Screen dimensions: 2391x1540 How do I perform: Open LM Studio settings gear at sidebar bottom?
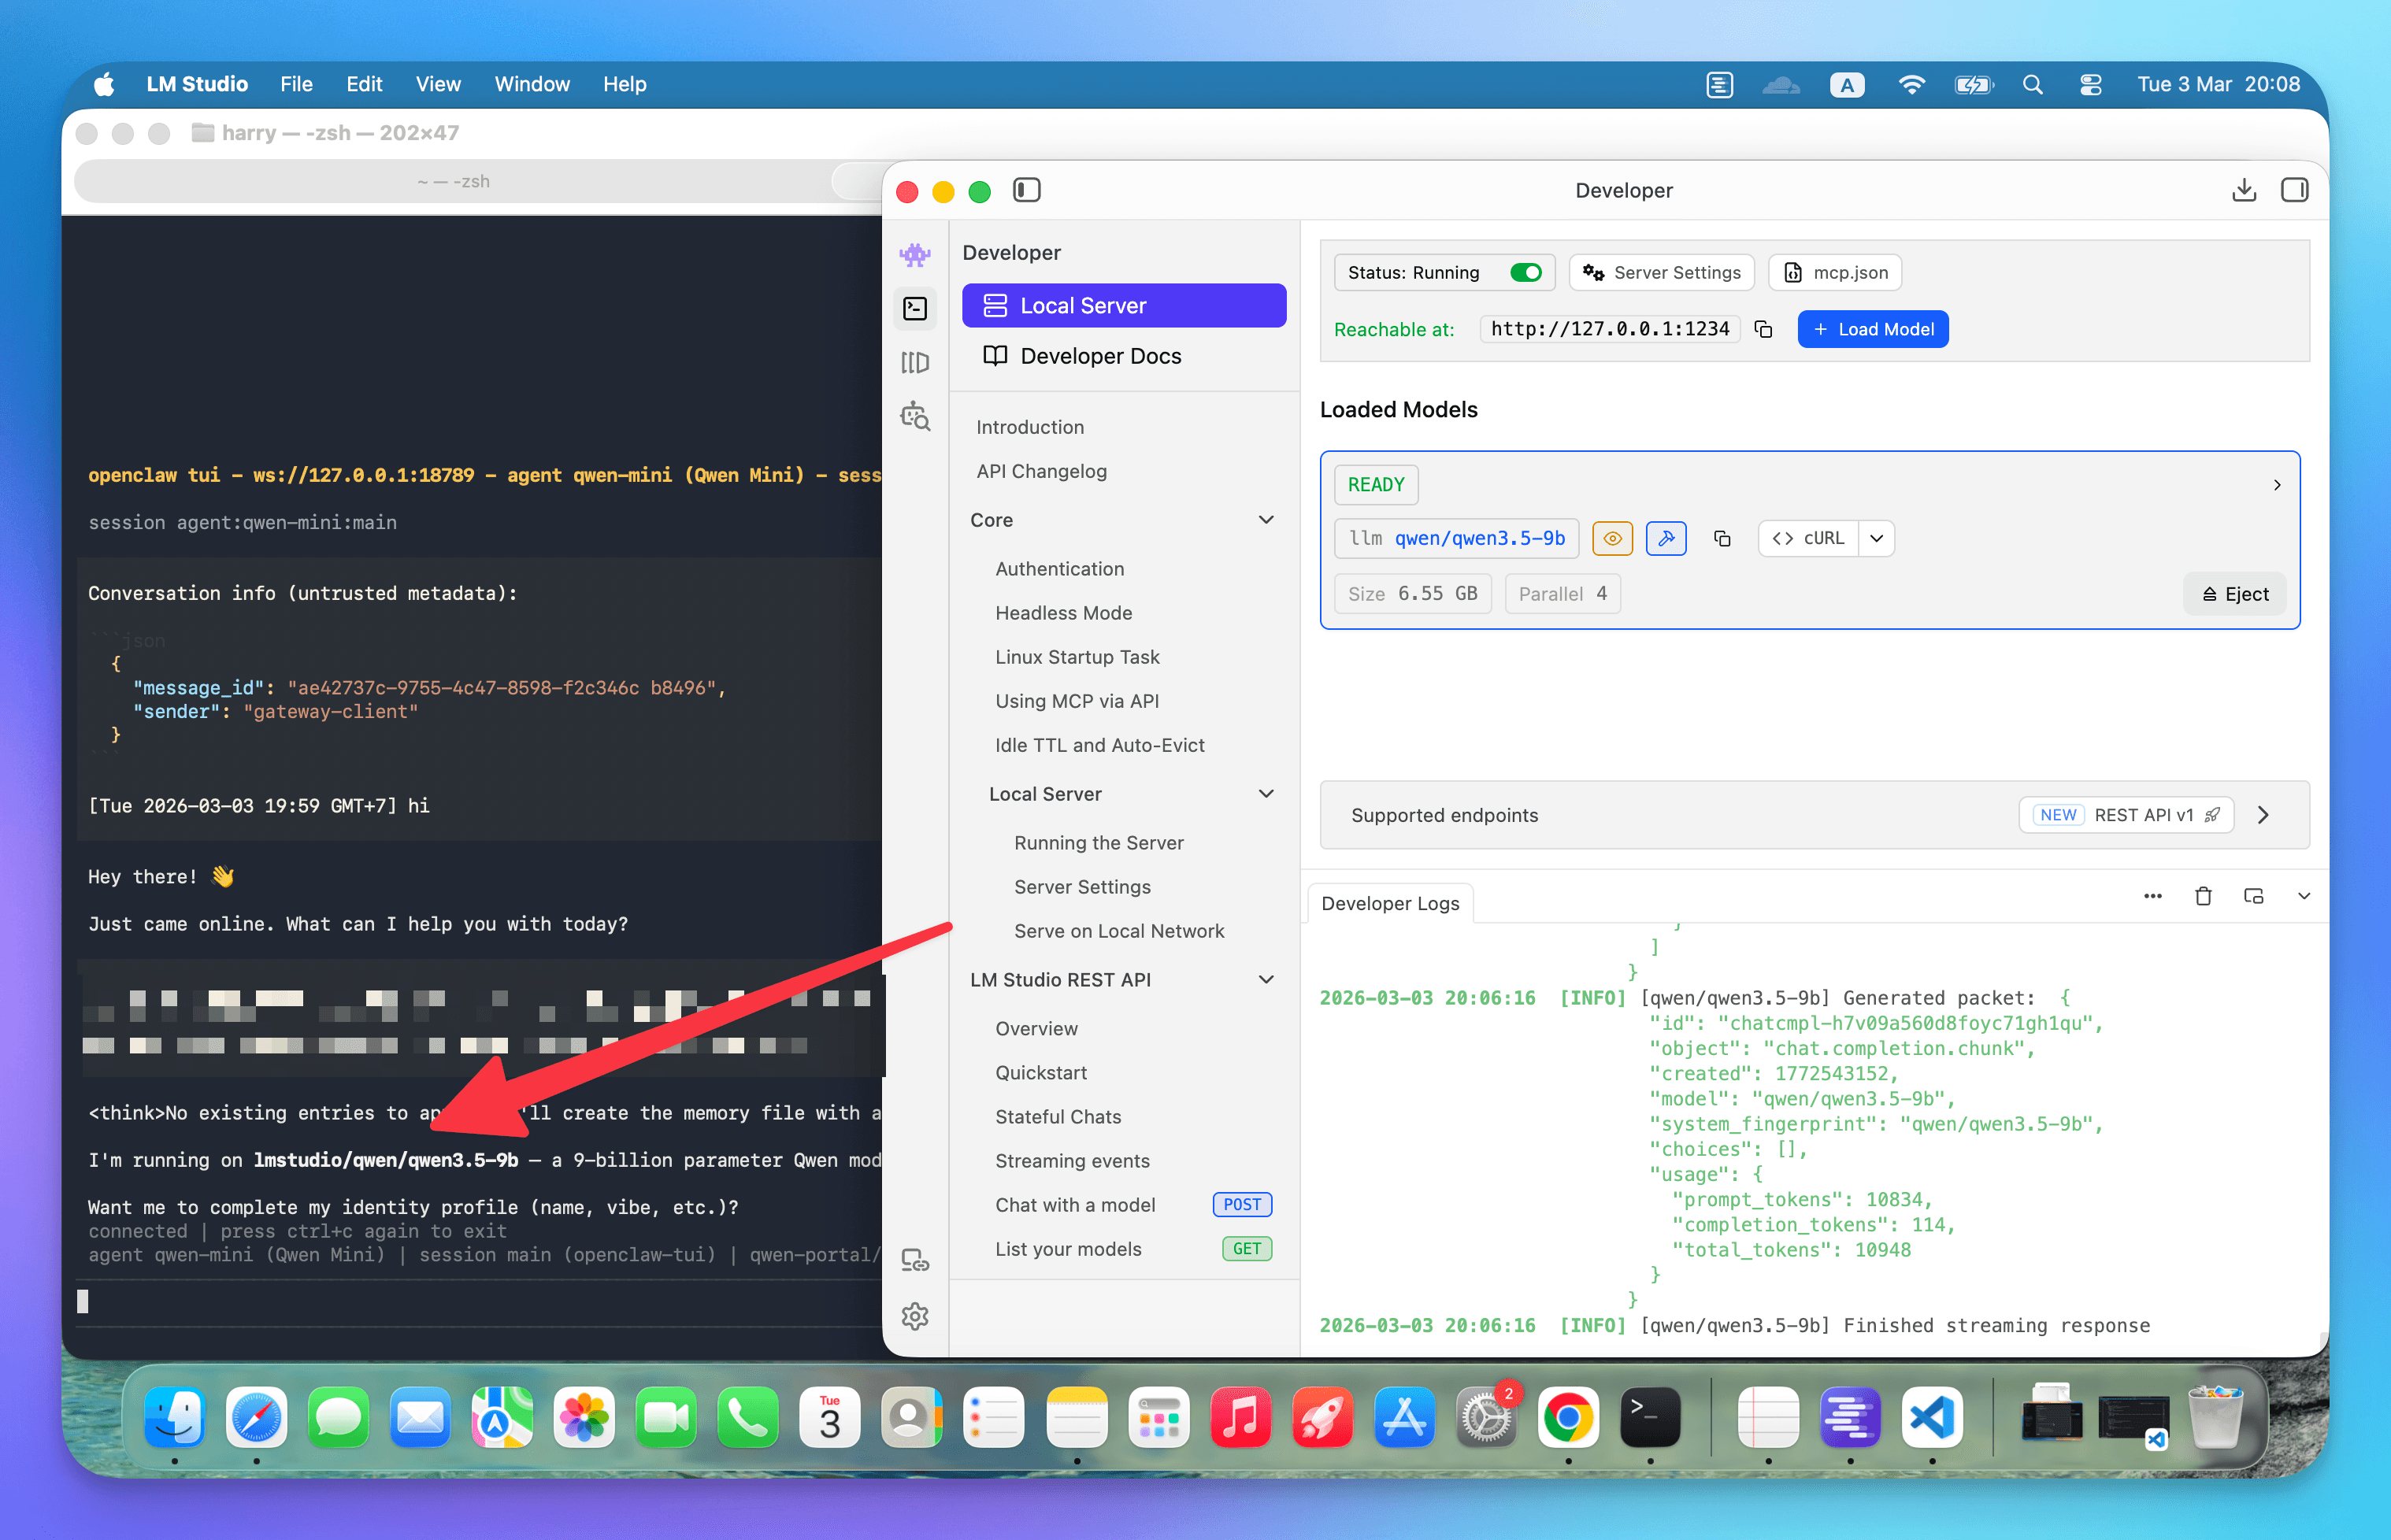[x=914, y=1317]
